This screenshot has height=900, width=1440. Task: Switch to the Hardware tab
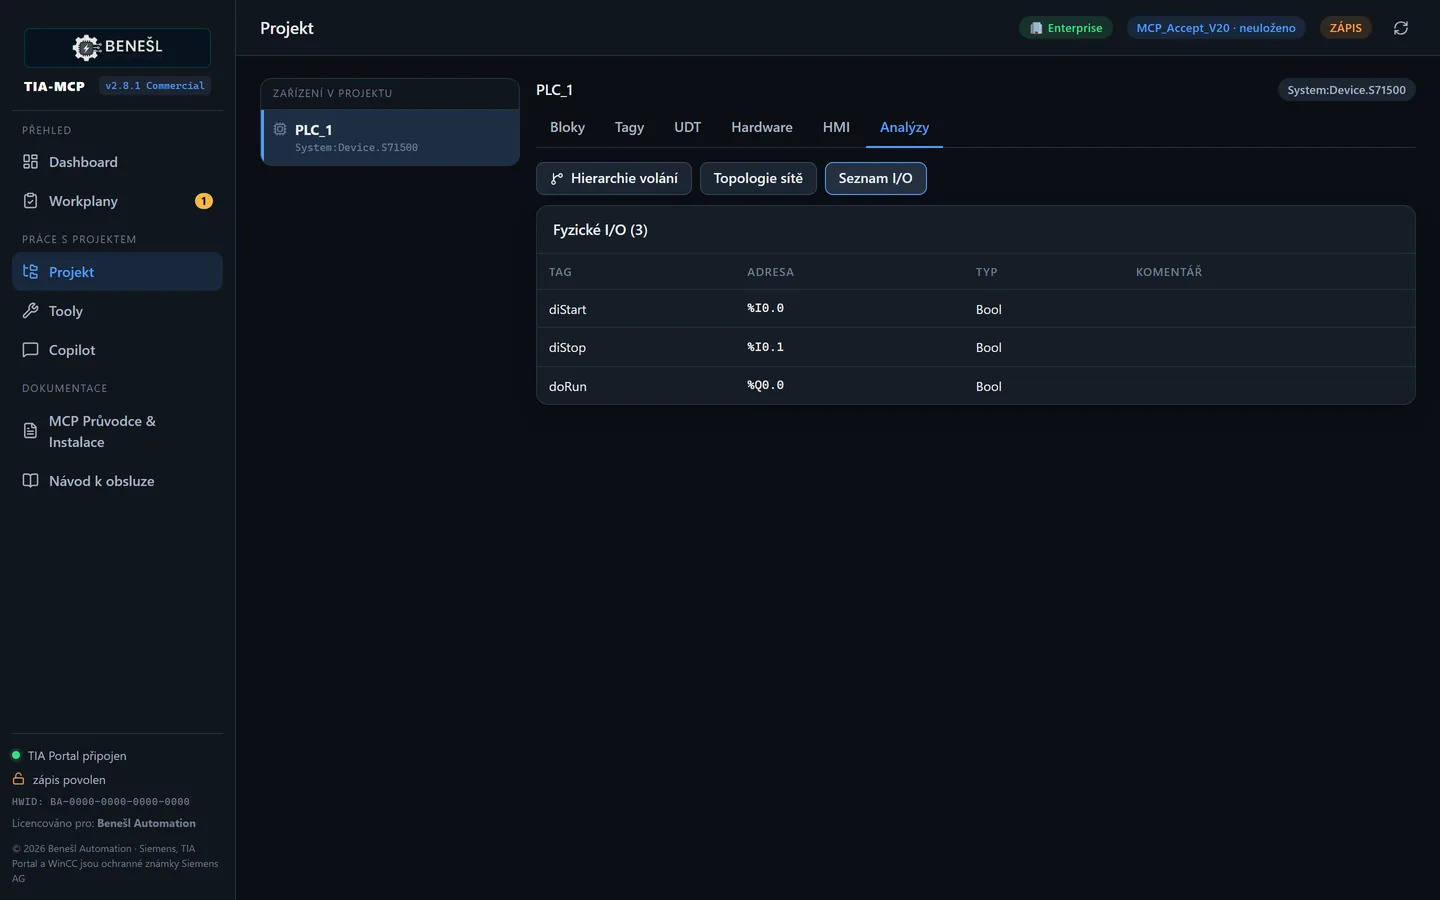pyautogui.click(x=761, y=127)
